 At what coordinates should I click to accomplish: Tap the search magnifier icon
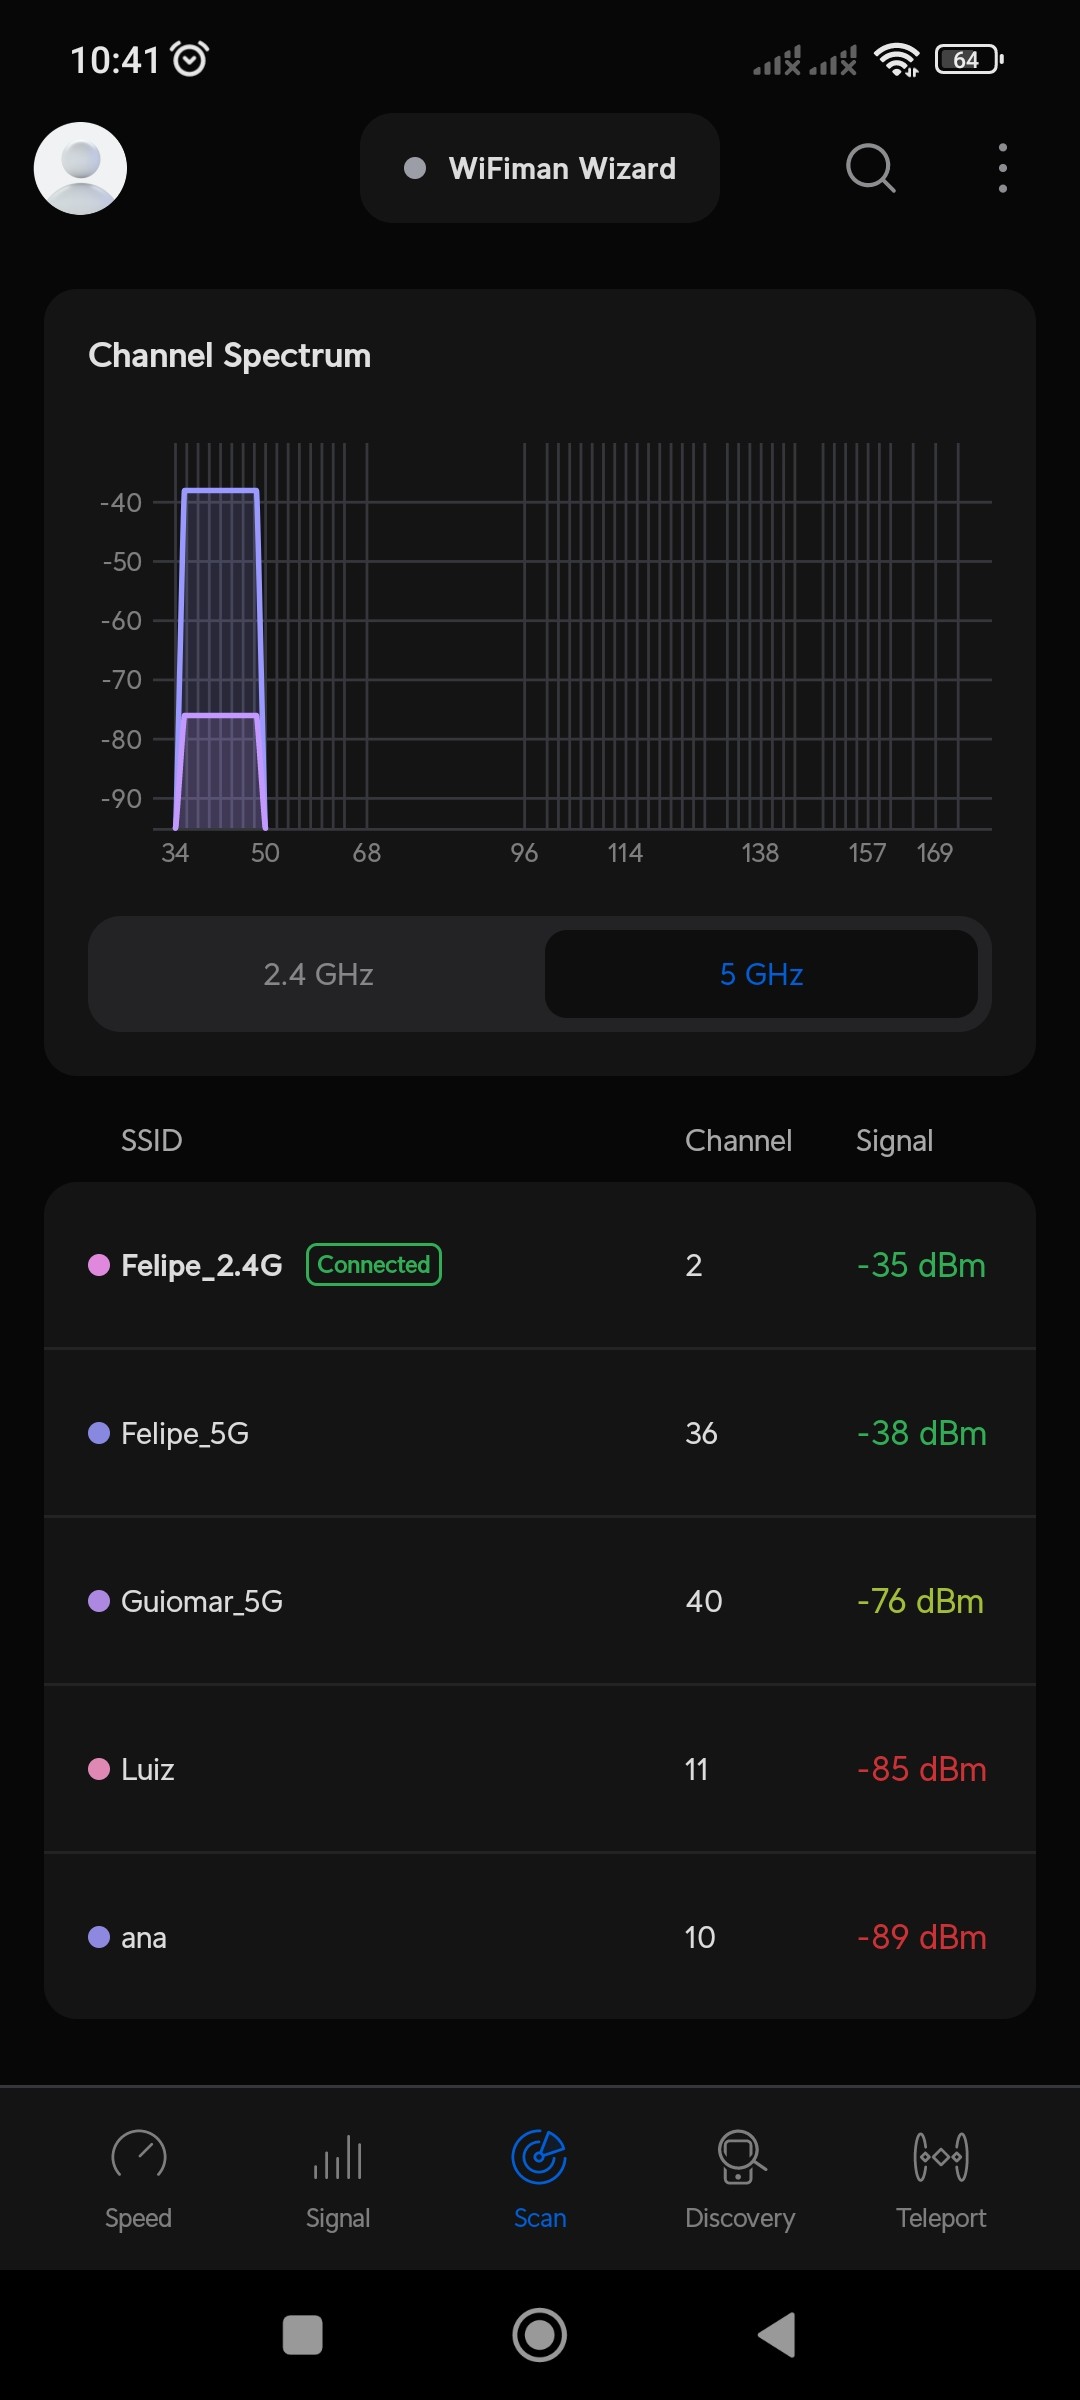(870, 168)
